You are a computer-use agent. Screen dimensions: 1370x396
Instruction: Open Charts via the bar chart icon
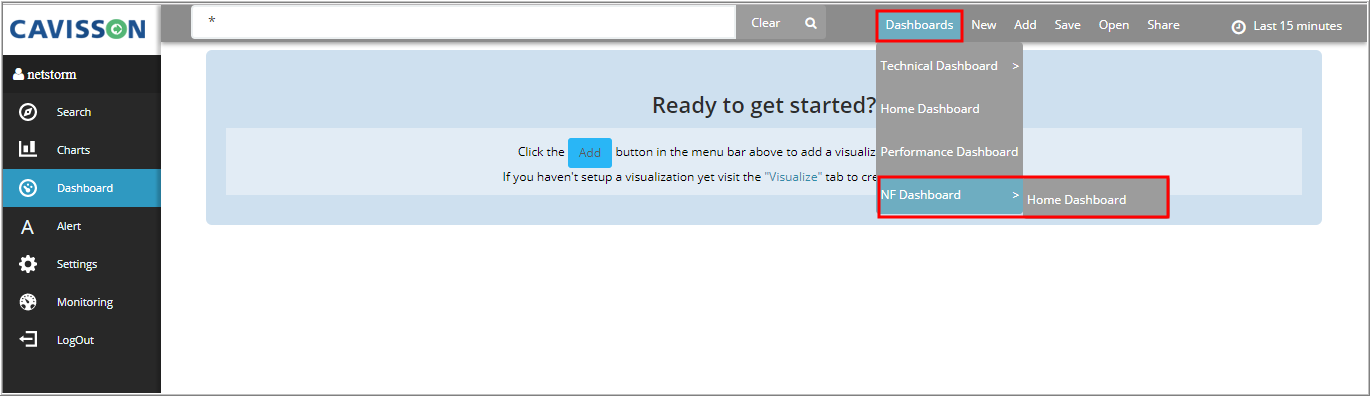coord(28,149)
